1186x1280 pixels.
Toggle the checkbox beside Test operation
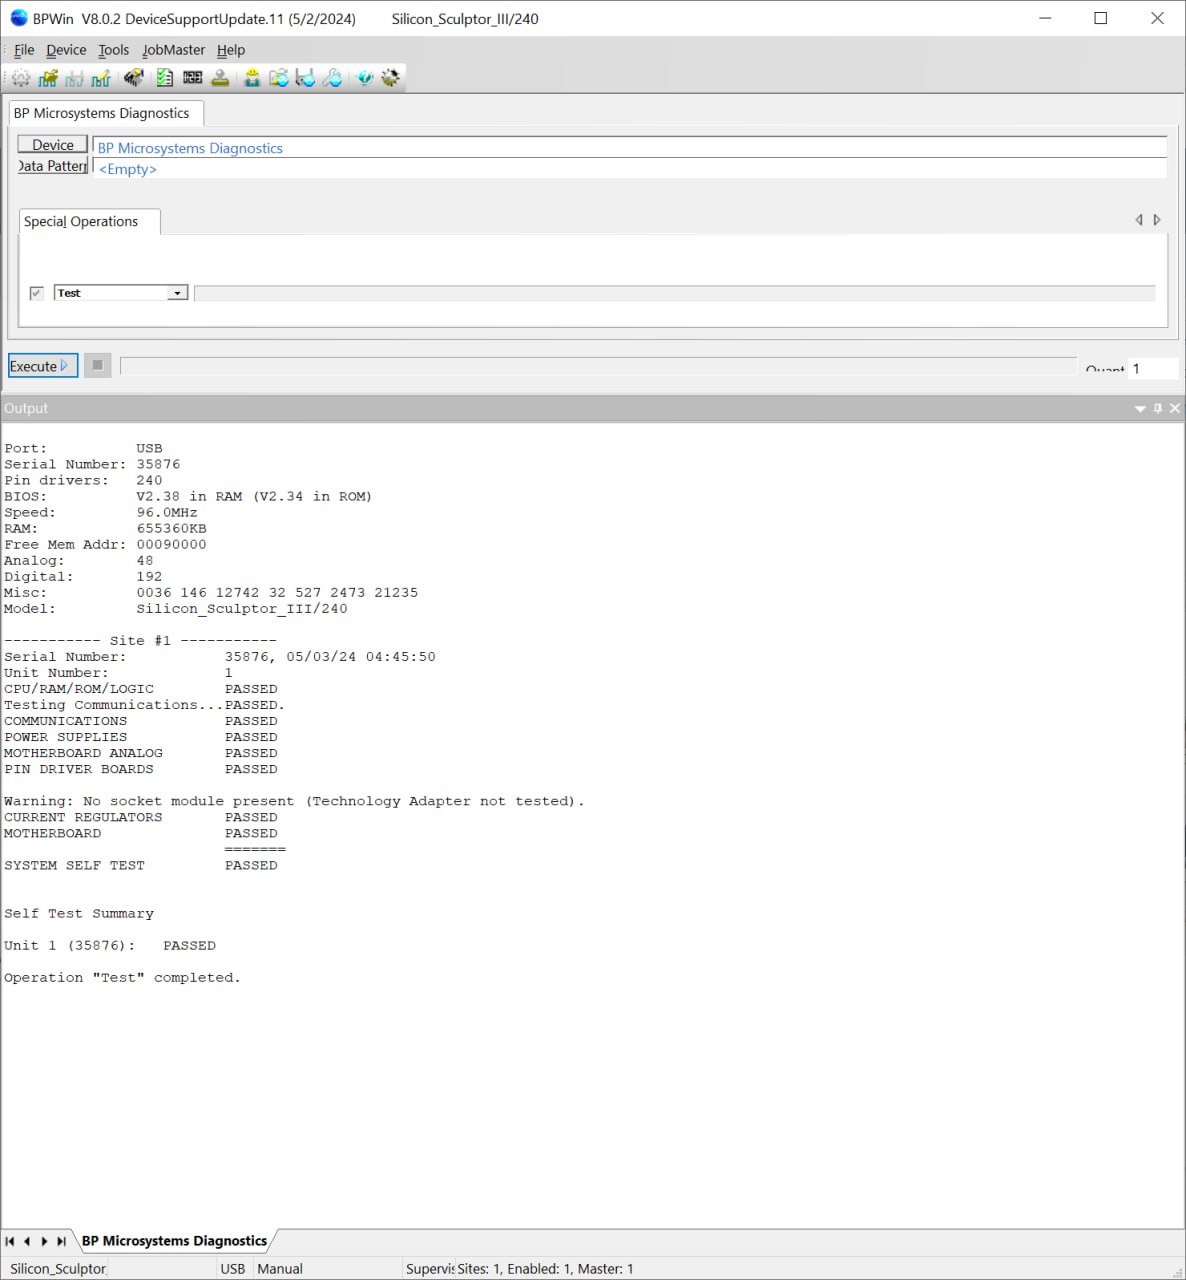coord(37,293)
